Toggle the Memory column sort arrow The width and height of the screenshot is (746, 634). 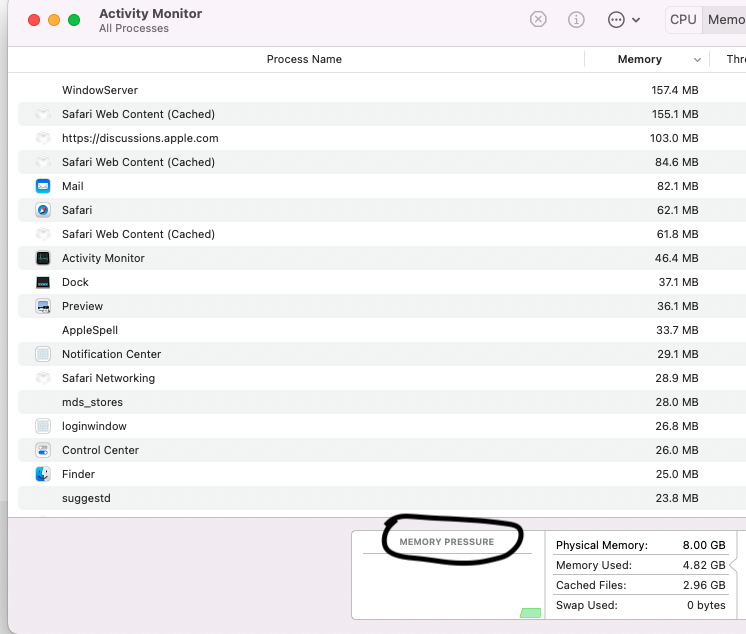tap(697, 59)
